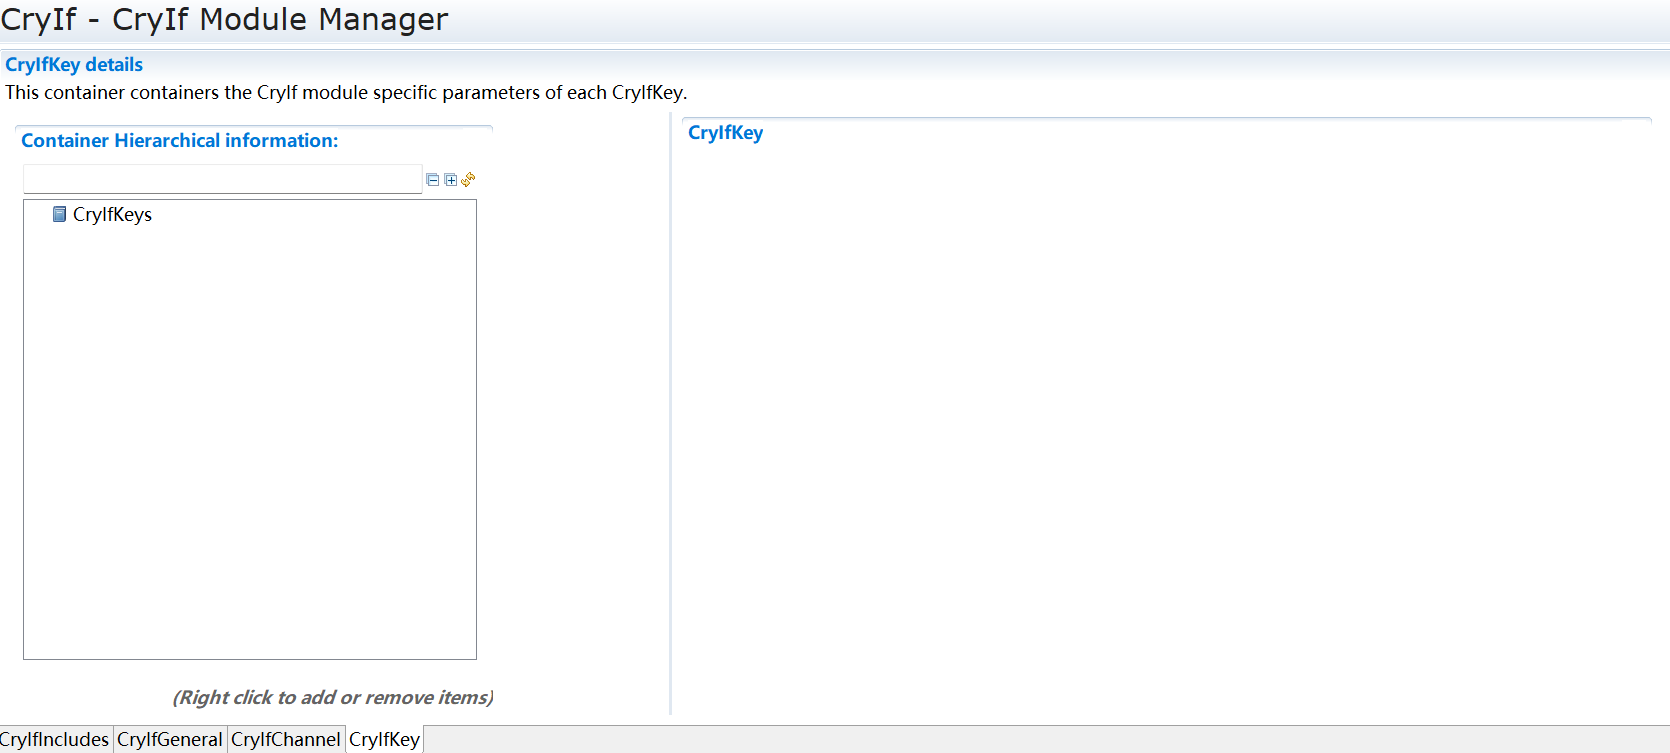Select the CryIfKey tab

(384, 739)
